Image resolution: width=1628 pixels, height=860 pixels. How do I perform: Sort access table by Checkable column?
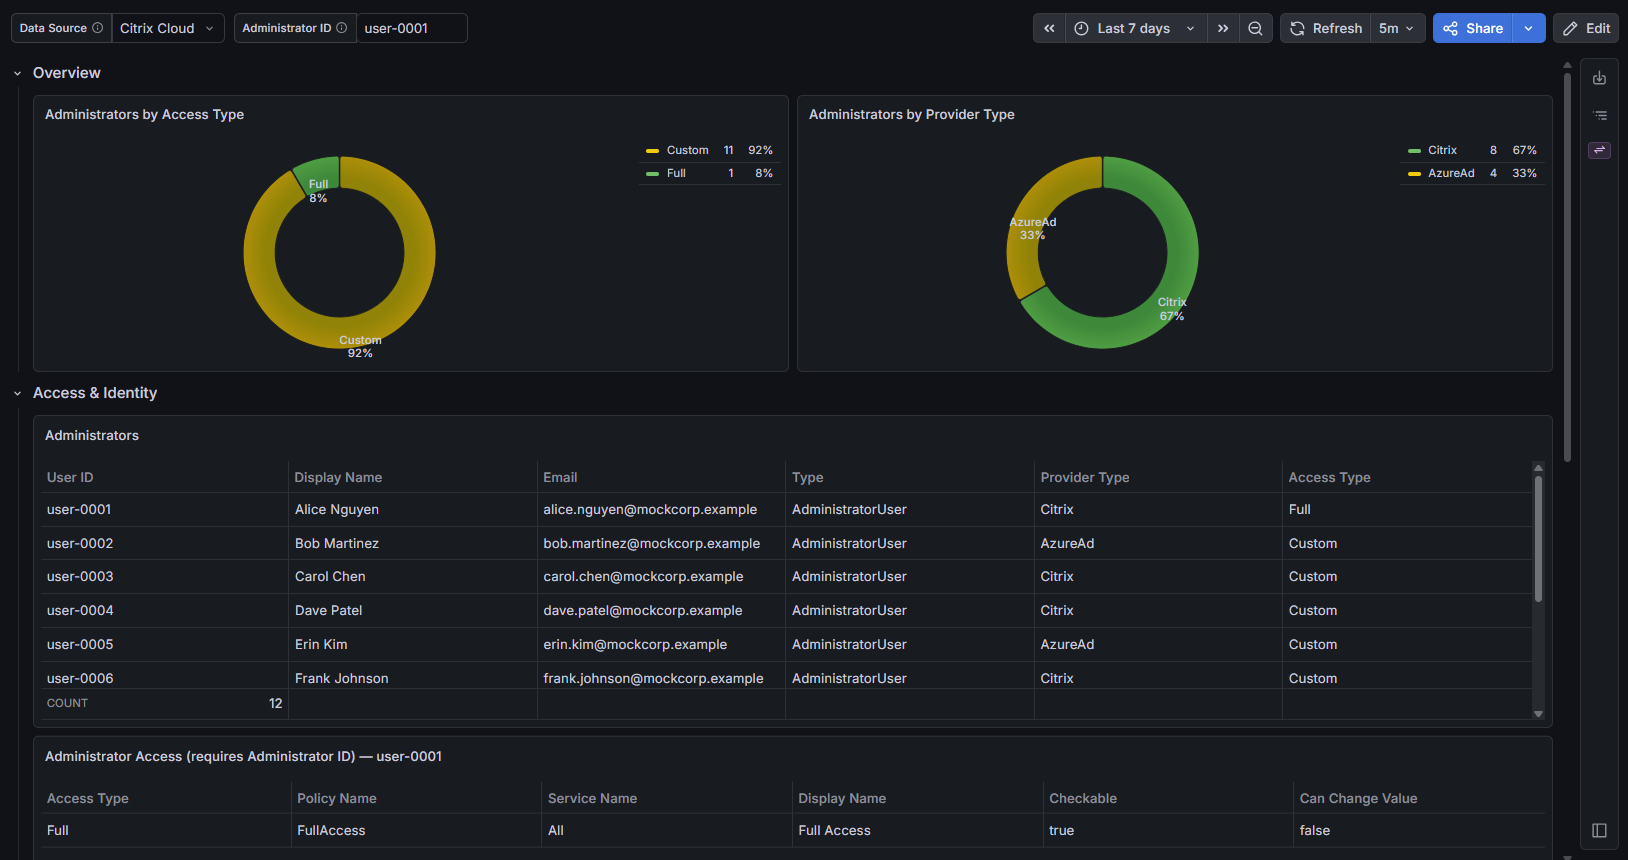[x=1083, y=798]
